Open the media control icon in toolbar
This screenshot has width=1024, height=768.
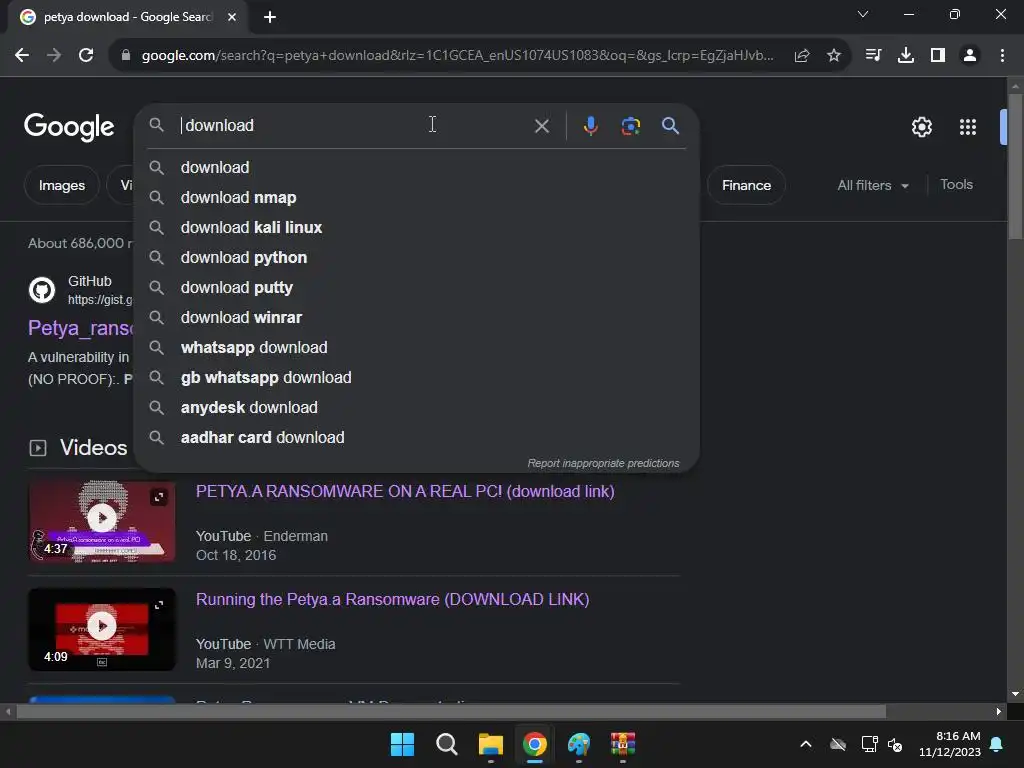pyautogui.click(x=873, y=56)
